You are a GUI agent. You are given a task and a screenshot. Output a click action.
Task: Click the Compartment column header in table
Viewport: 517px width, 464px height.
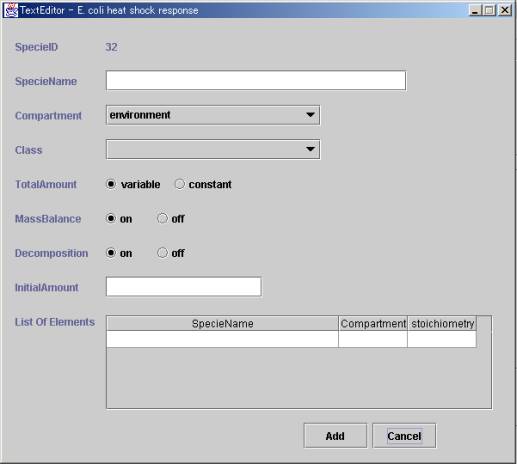pyautogui.click(x=373, y=323)
